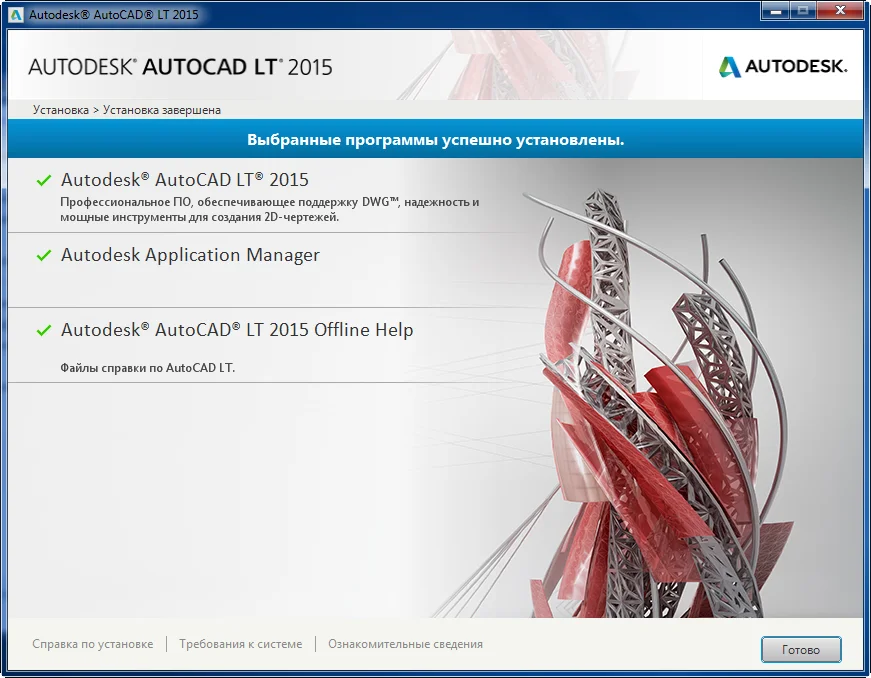This screenshot has height=678, width=871.
Task: Click the Готово button
Action: click(801, 649)
